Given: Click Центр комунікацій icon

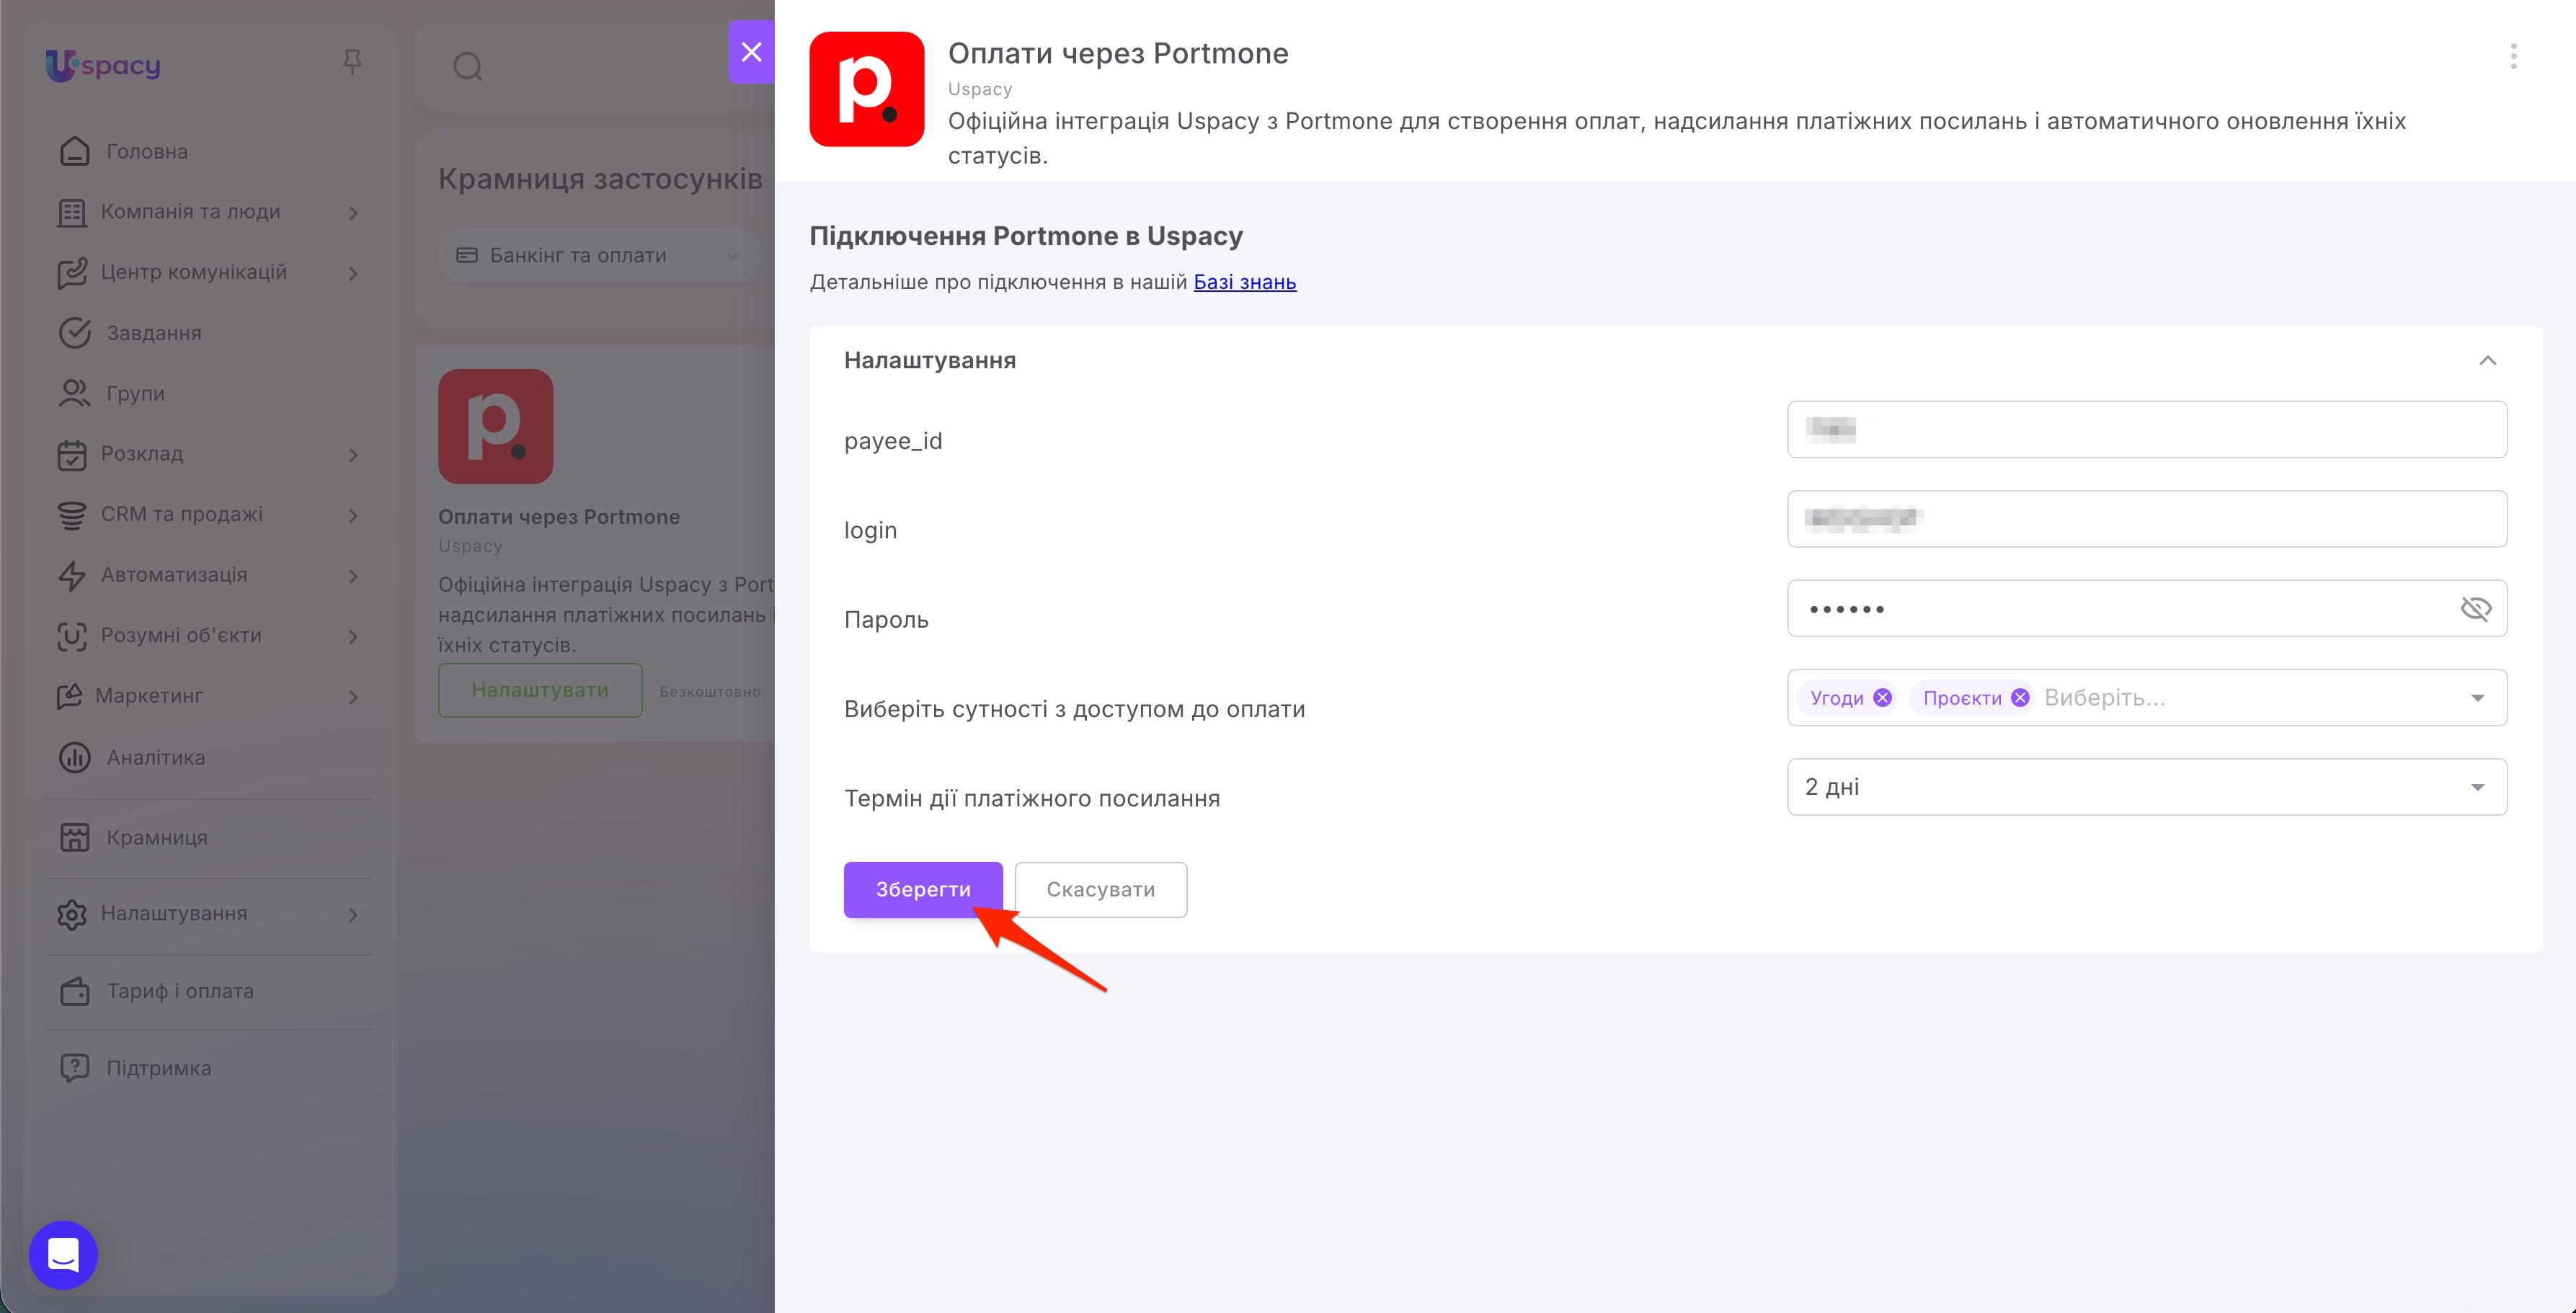Looking at the screenshot, I should (x=72, y=273).
